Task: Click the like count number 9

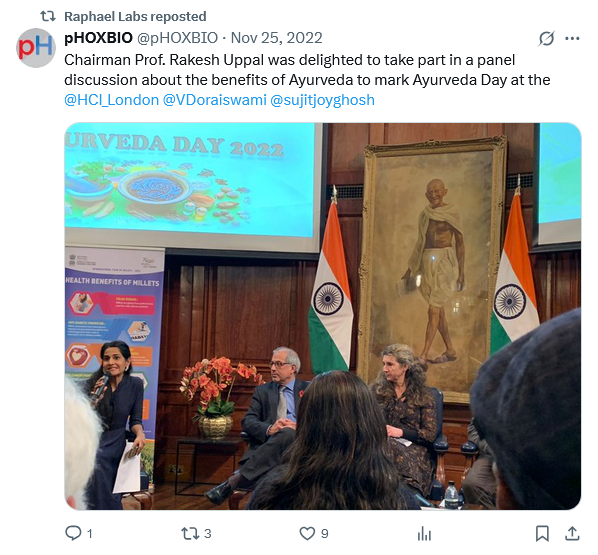Action: coord(325,534)
